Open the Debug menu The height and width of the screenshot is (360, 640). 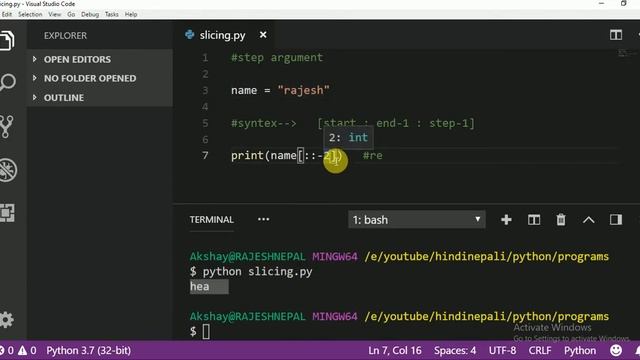pyautogui.click(x=90, y=14)
